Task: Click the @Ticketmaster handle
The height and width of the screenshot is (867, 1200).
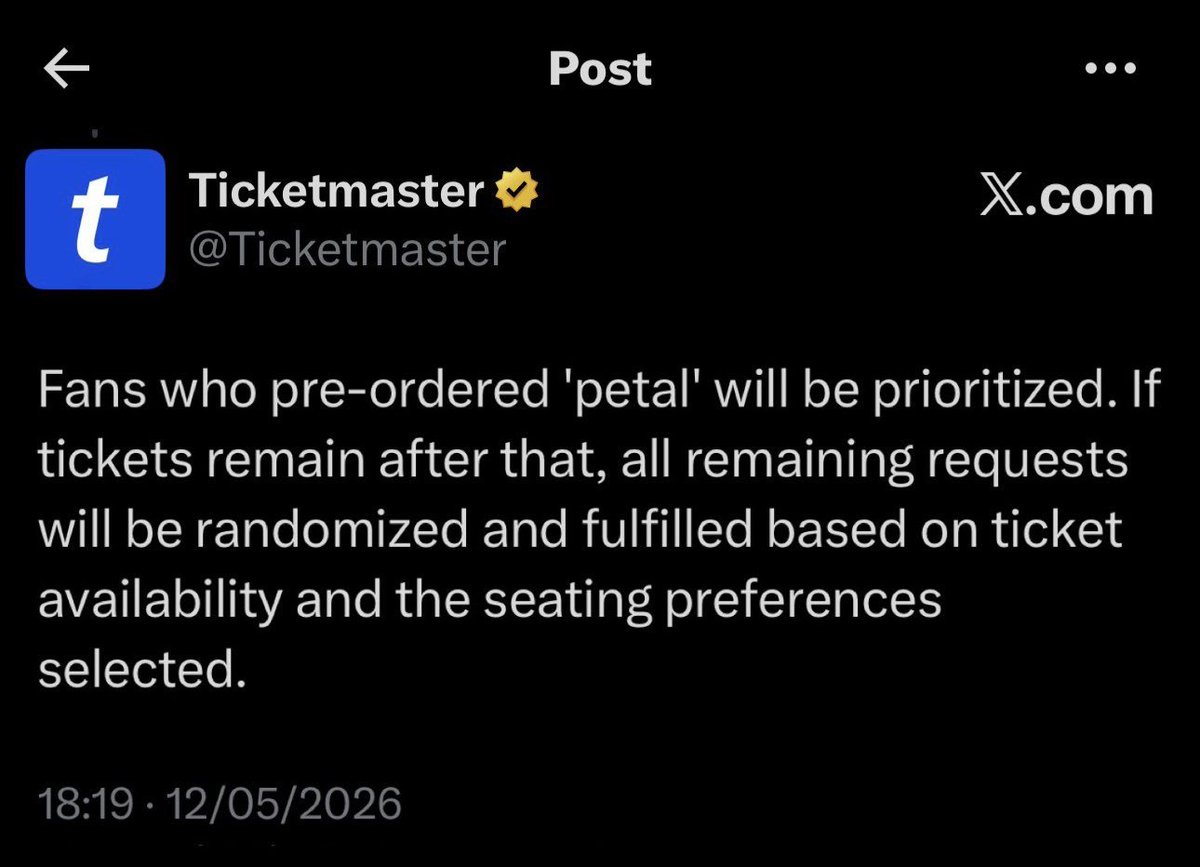Action: pyautogui.click(x=347, y=249)
